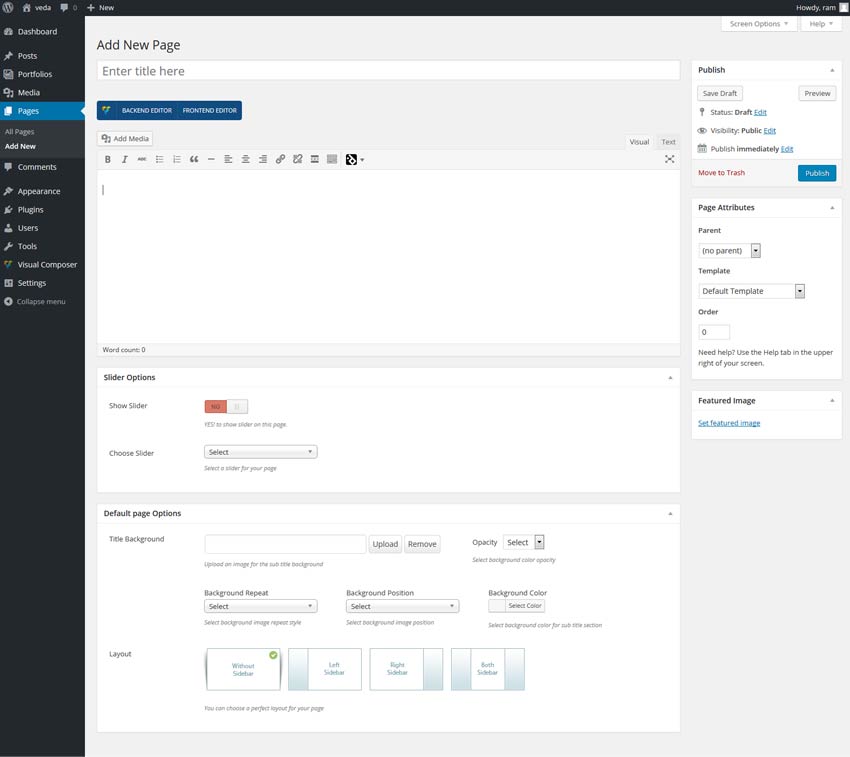This screenshot has height=757, width=850.
Task: Insert a bulleted list
Action: point(158,159)
